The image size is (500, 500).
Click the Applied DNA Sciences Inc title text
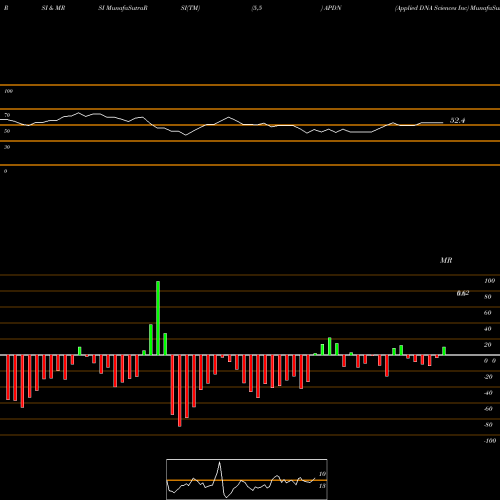click(432, 8)
